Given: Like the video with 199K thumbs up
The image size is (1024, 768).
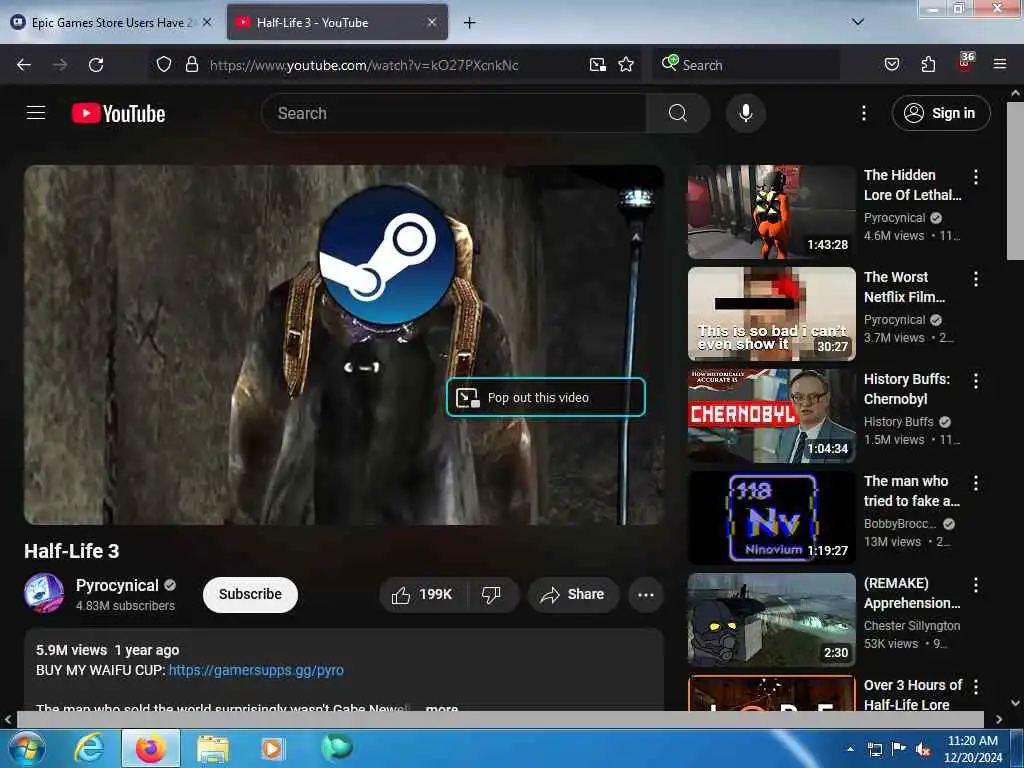Looking at the screenshot, I should (x=421, y=594).
